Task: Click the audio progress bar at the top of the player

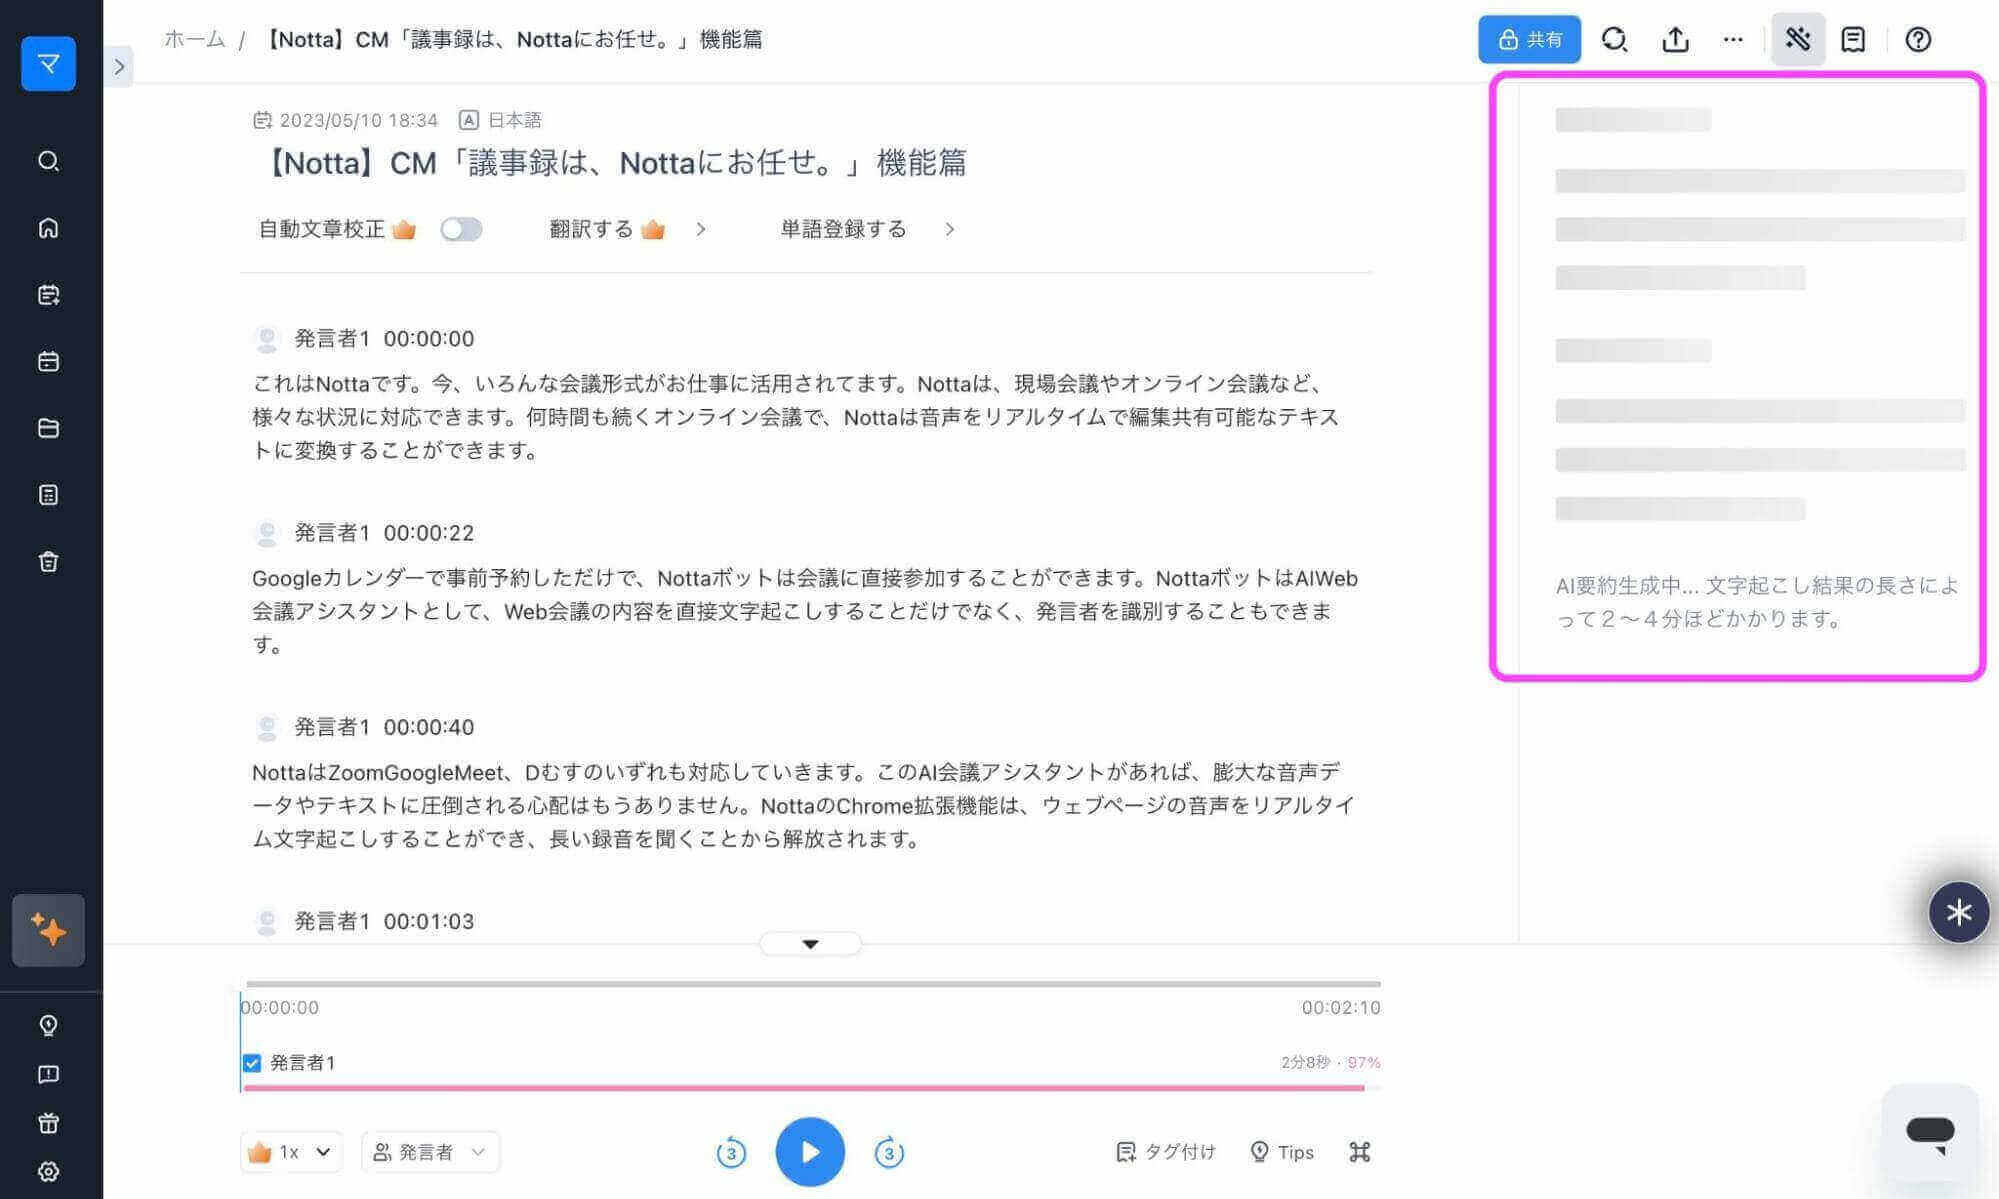Action: click(813, 984)
